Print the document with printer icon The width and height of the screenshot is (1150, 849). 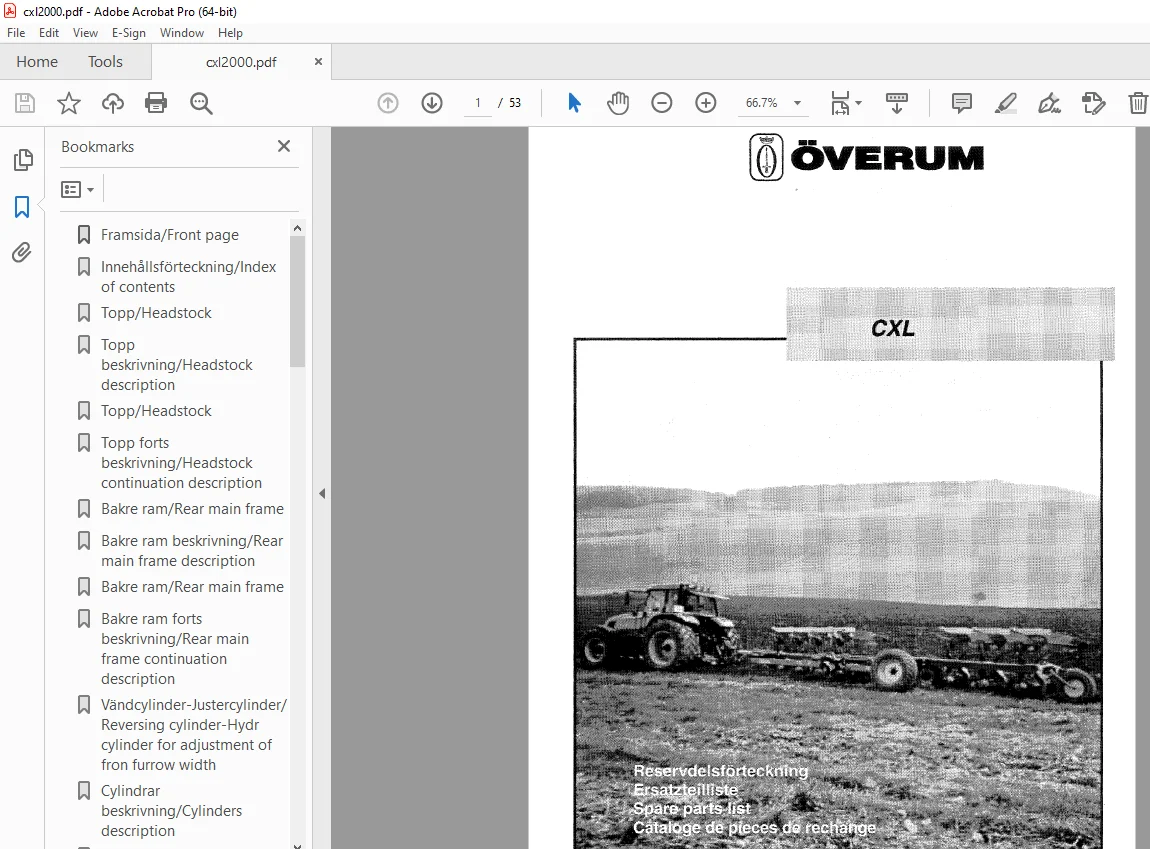pyautogui.click(x=156, y=103)
